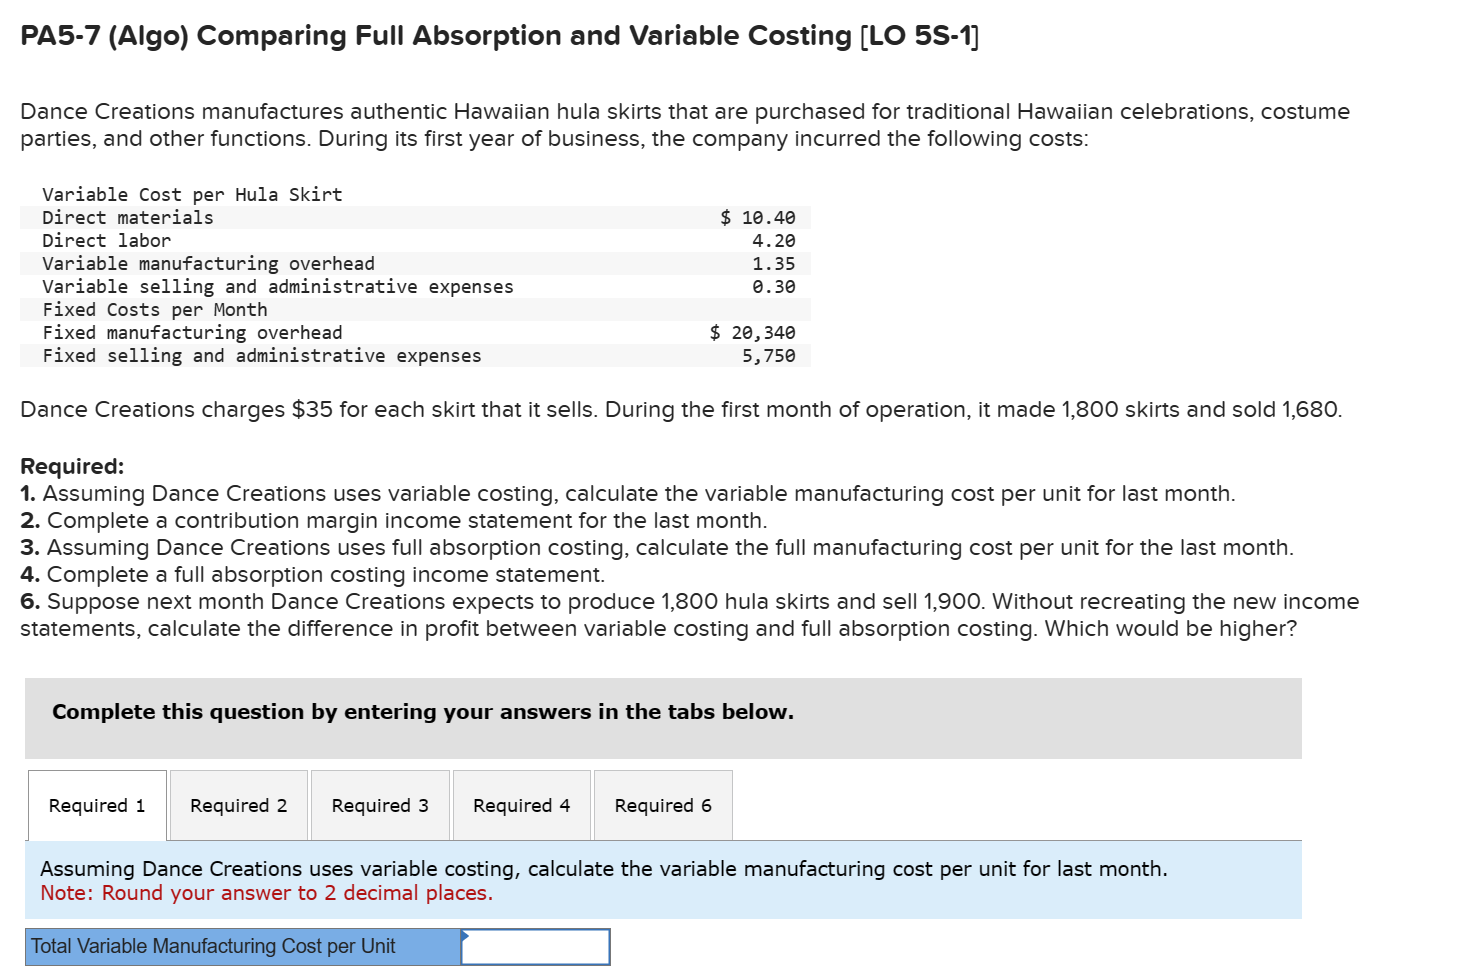
Task: Switch to the Required 1 tab
Action: (x=96, y=805)
